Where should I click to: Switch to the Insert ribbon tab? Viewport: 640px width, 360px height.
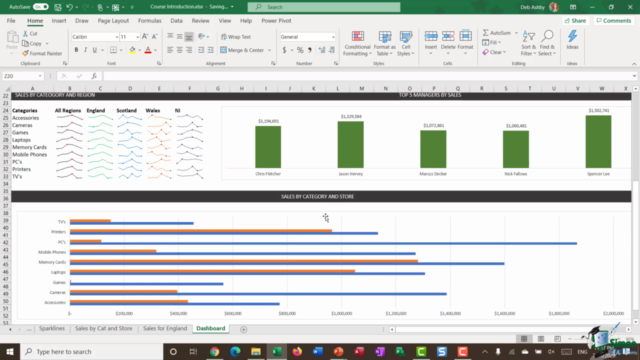pyautogui.click(x=59, y=20)
